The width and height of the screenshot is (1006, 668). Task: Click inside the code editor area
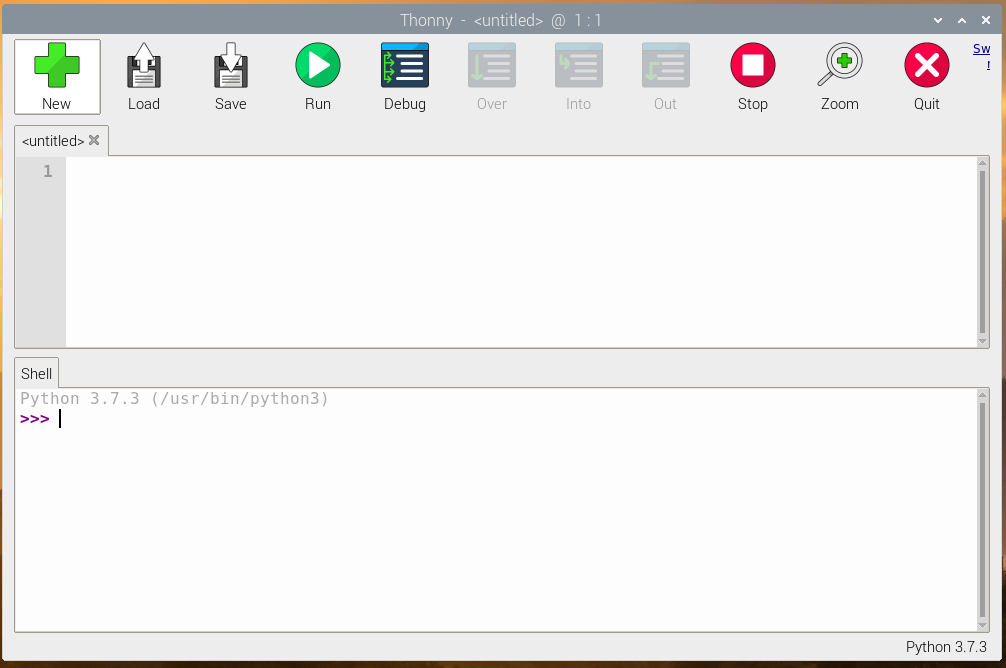click(520, 252)
